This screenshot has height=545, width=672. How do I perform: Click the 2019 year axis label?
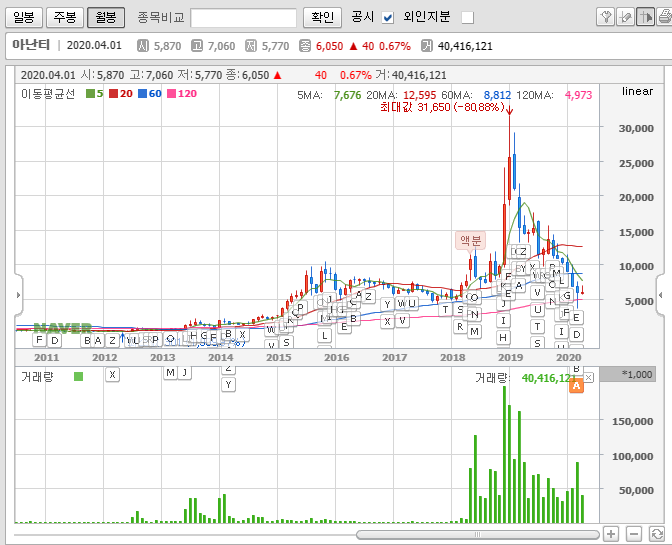point(510,357)
